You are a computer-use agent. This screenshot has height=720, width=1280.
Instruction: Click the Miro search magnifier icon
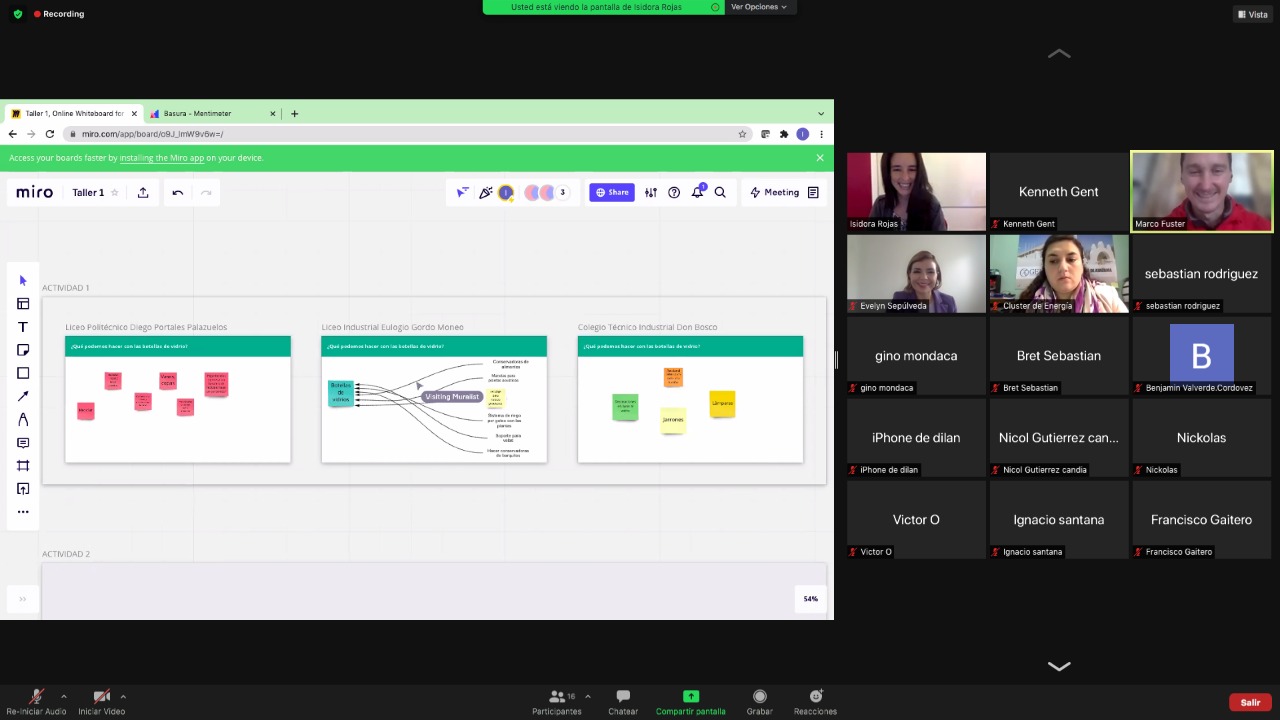click(x=720, y=193)
